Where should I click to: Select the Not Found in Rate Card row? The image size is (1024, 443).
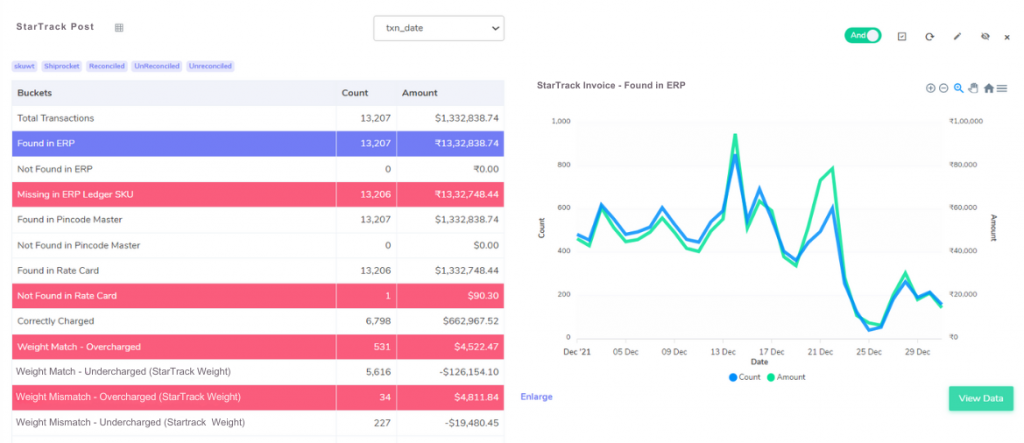pyautogui.click(x=258, y=295)
